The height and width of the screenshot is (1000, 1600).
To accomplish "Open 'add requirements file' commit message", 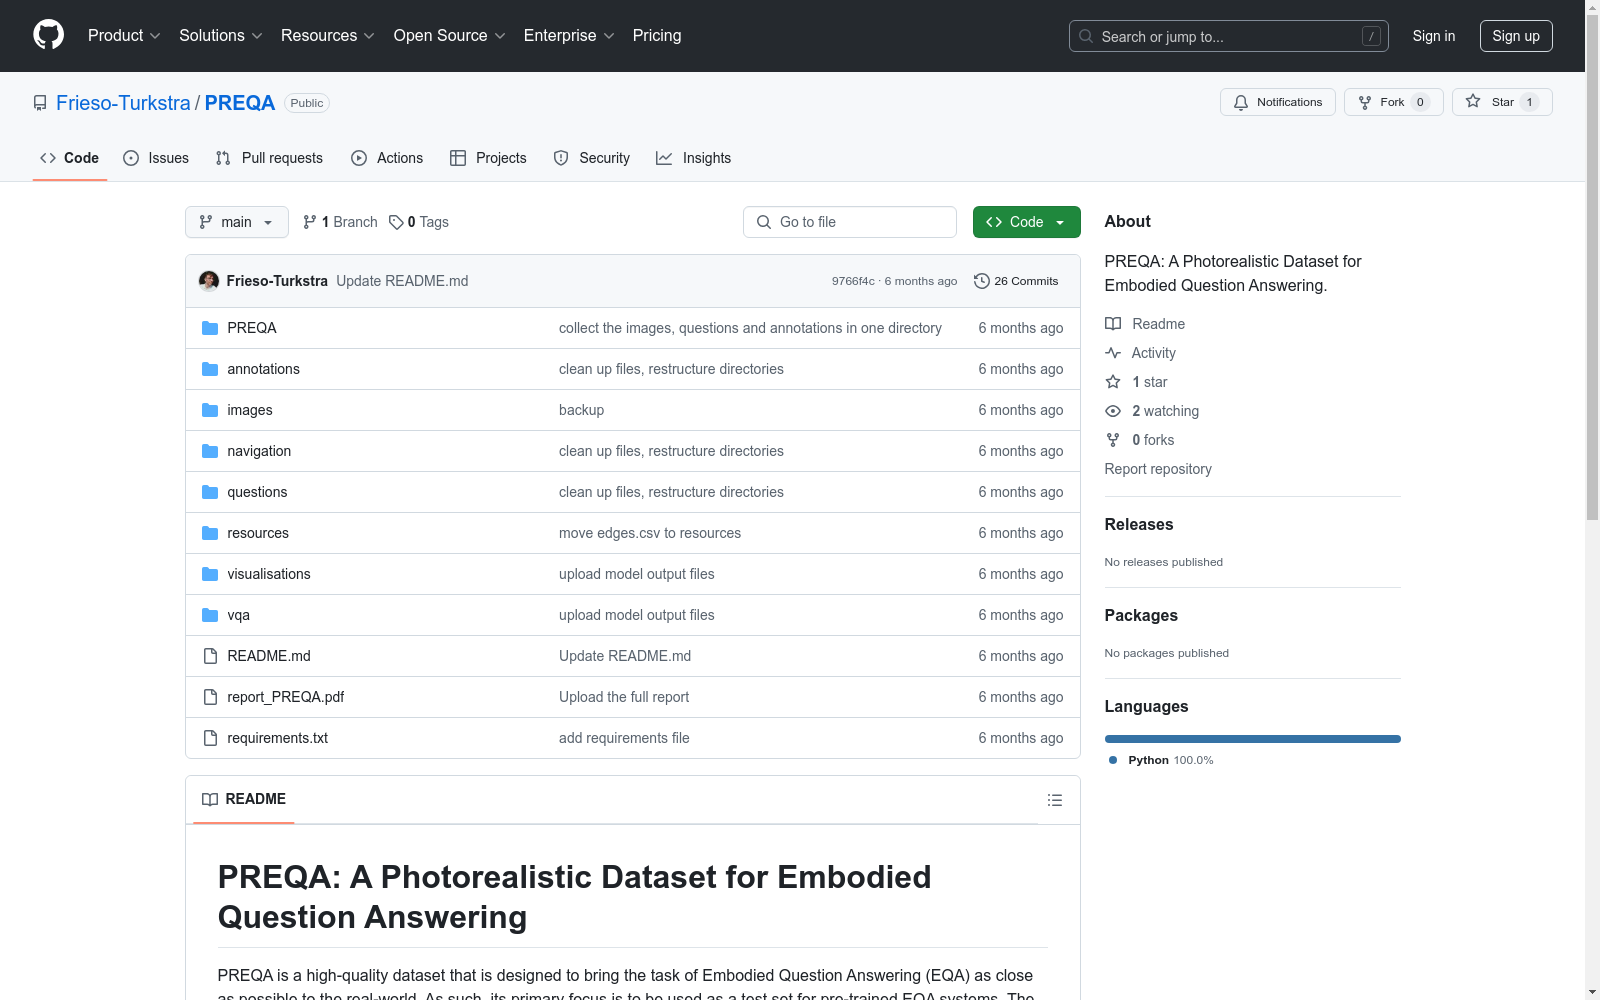I will 624,738.
